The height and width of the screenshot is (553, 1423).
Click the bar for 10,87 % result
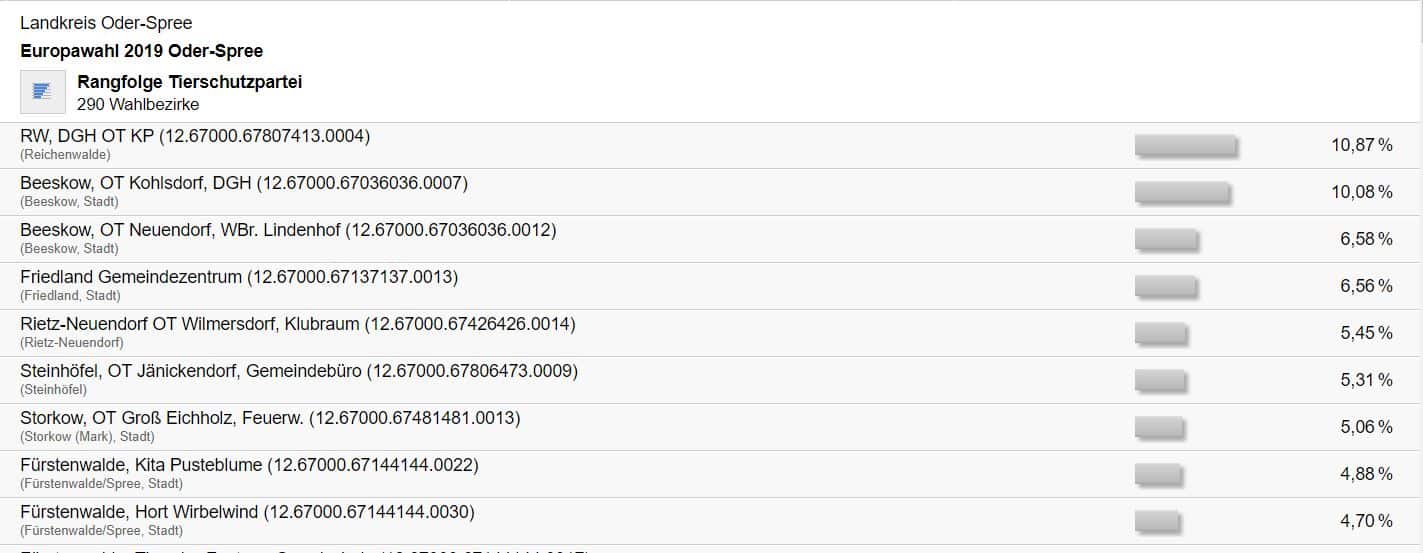tap(1185, 146)
